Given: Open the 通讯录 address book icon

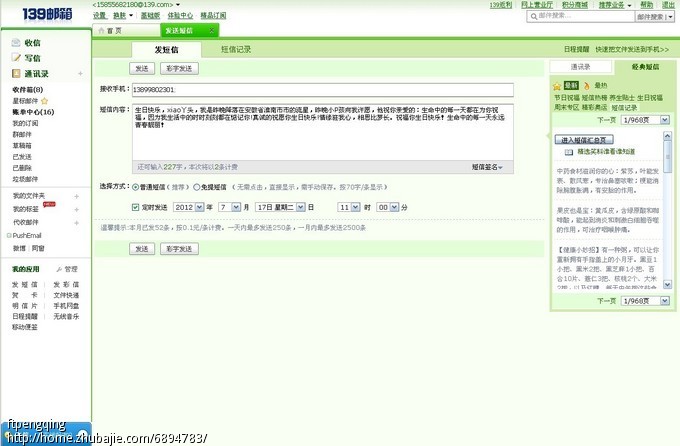Looking at the screenshot, I should click(x=16, y=73).
